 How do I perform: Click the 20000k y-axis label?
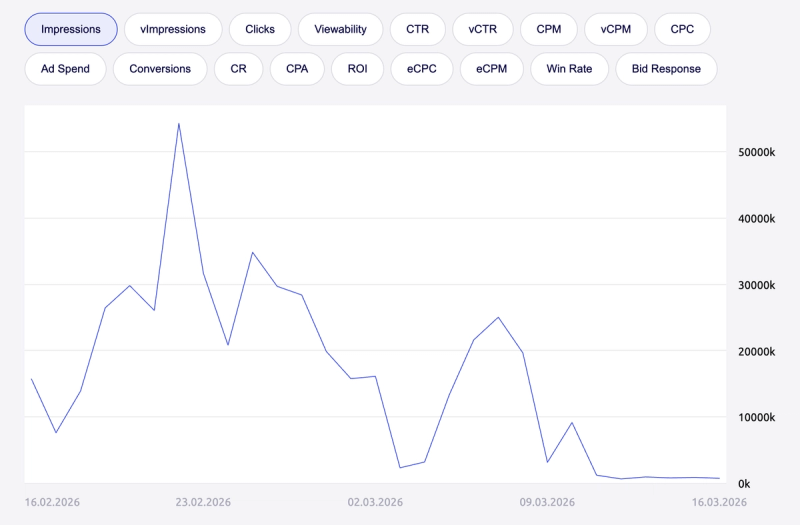click(x=757, y=352)
